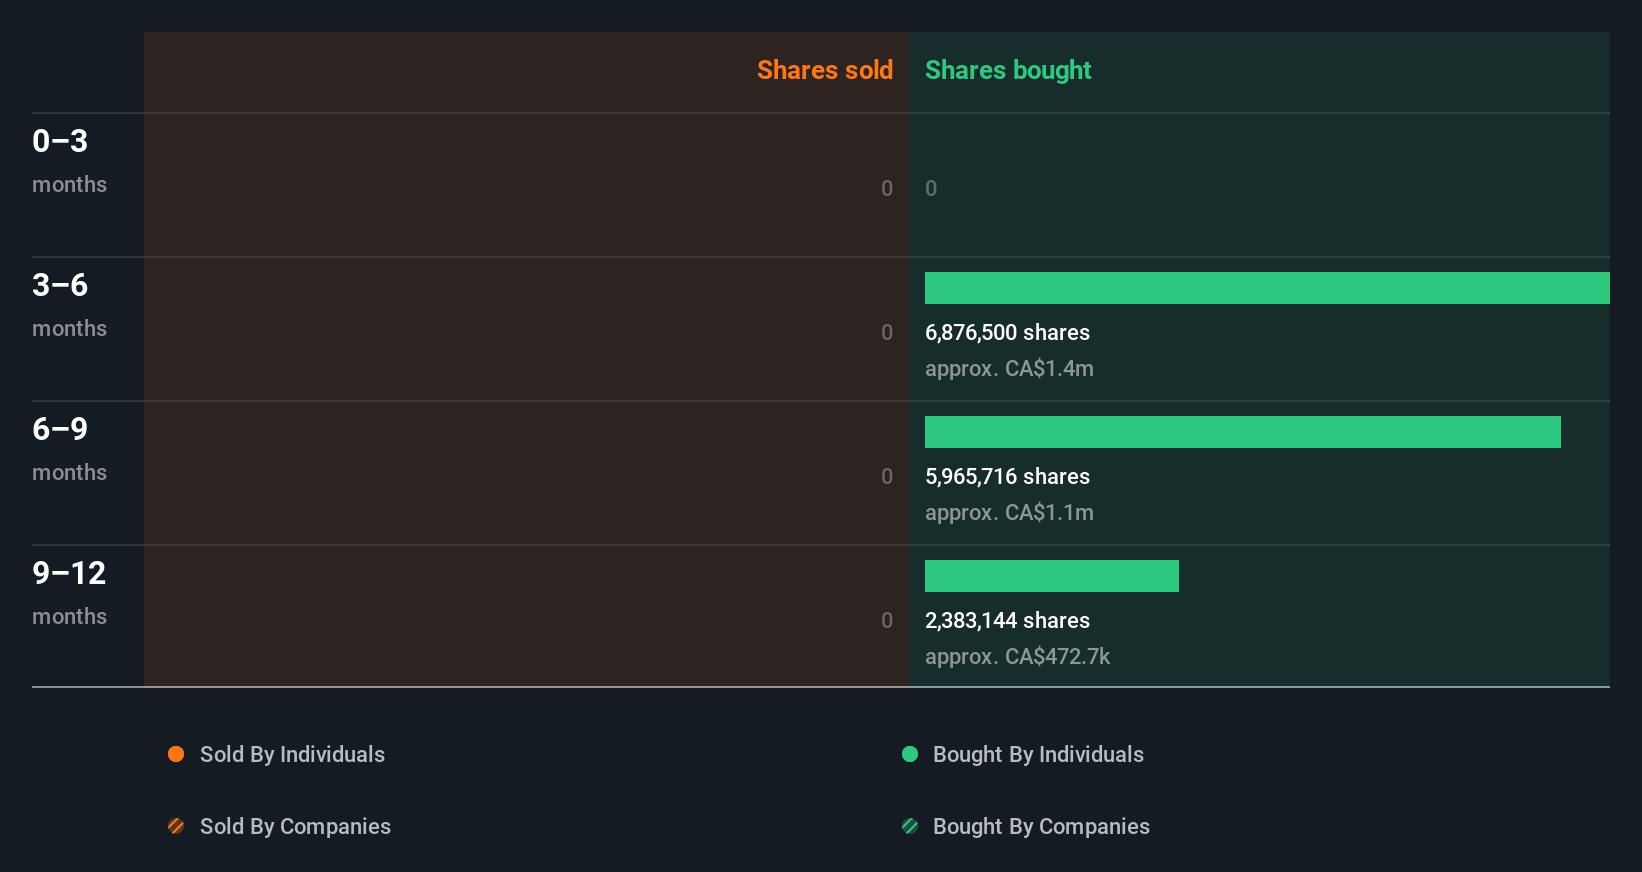The height and width of the screenshot is (872, 1642).
Task: Select the 3–6 months row label
Action: (69, 304)
